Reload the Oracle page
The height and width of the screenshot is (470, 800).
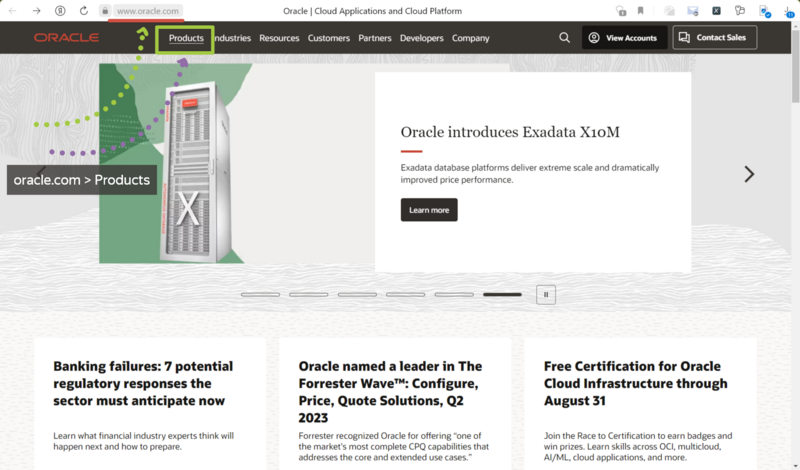84,11
